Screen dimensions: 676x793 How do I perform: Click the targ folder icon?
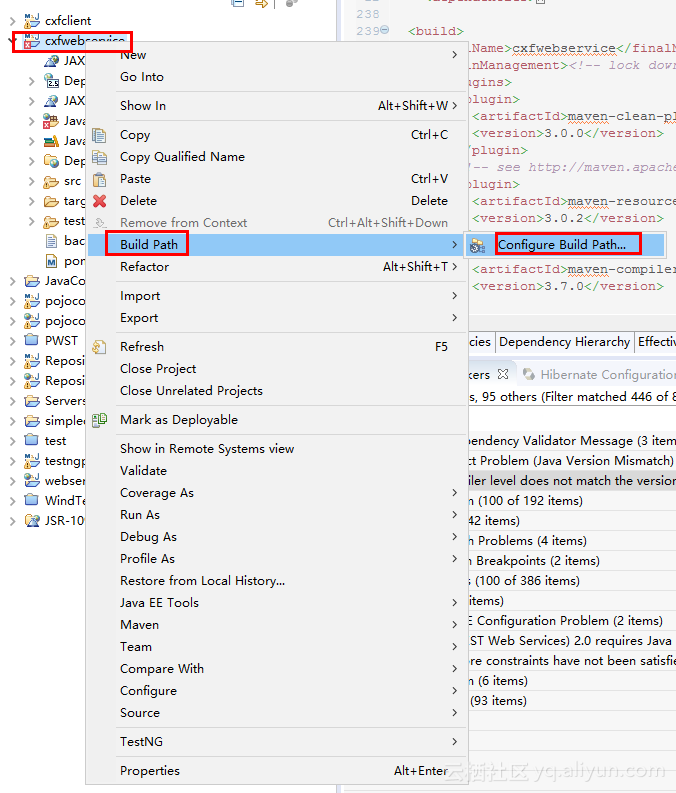point(51,201)
